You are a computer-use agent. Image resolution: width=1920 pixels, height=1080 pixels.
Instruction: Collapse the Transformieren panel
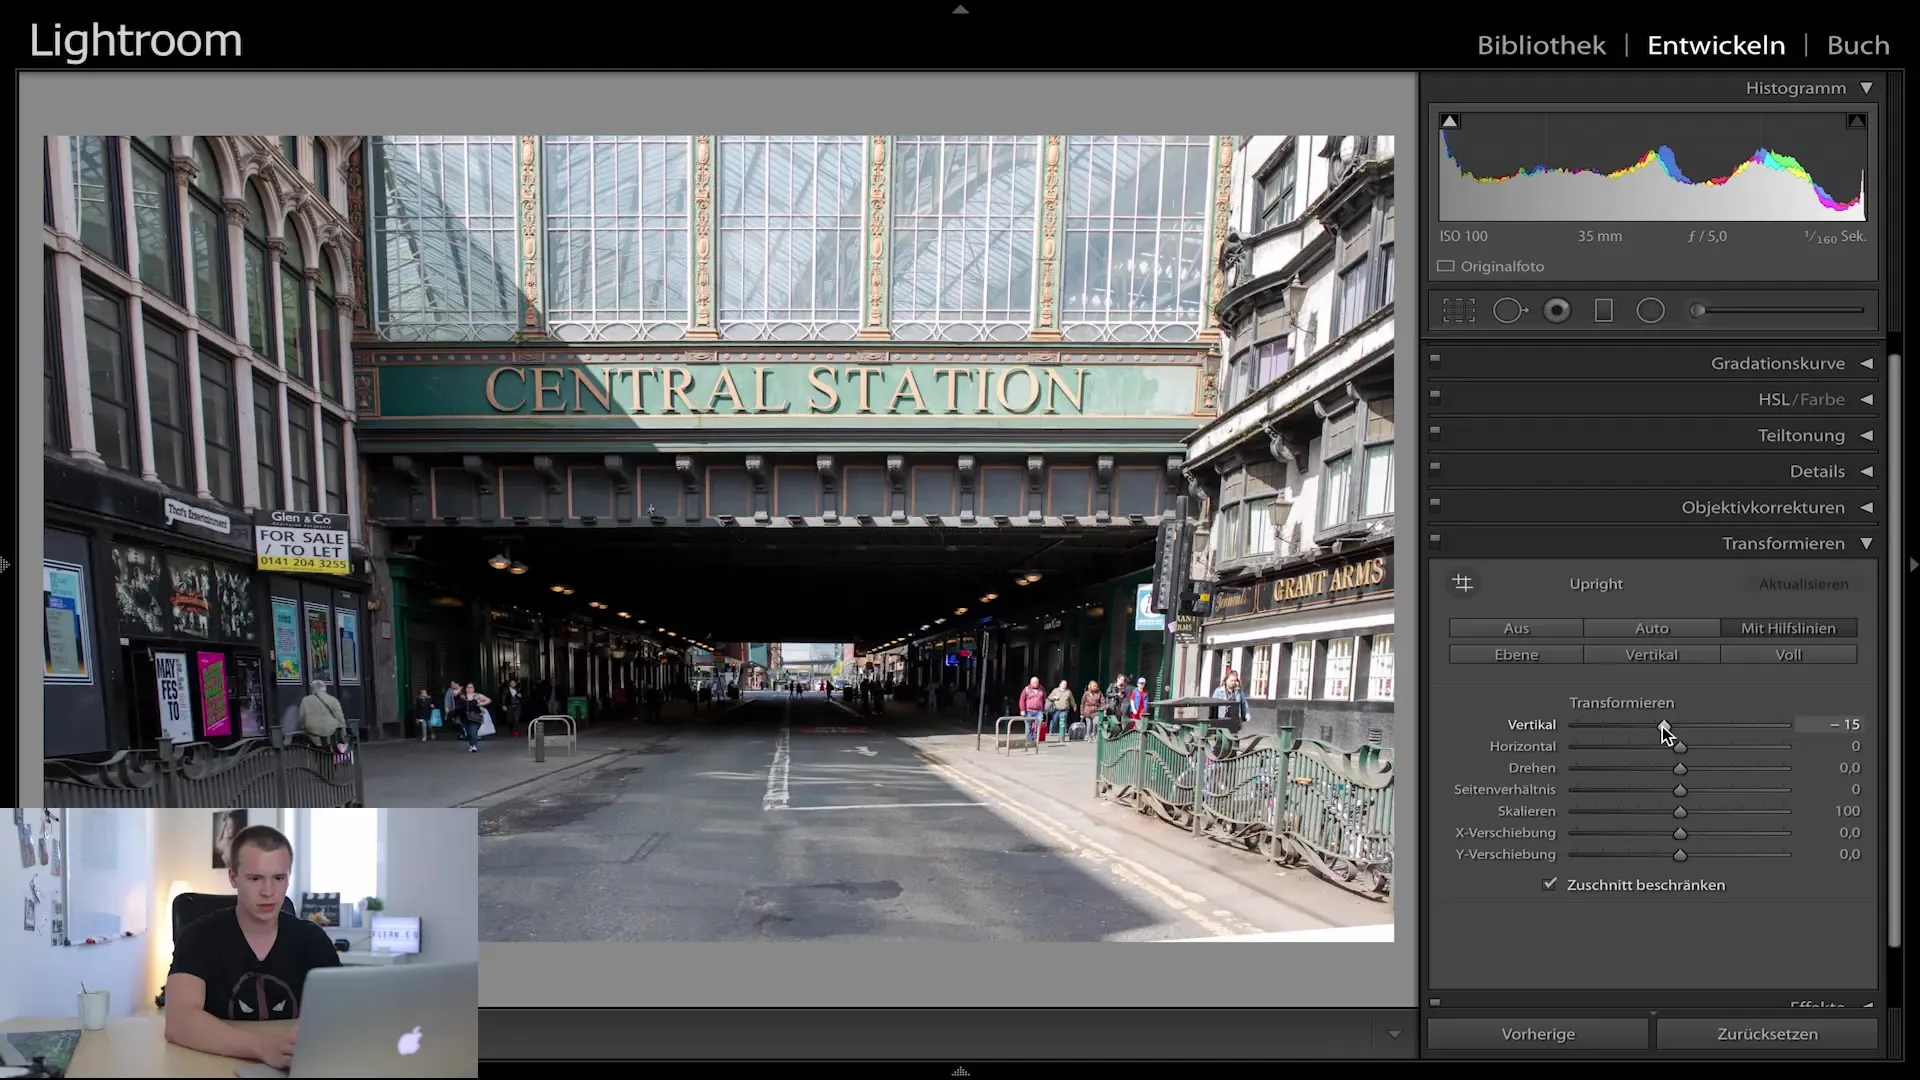click(1866, 543)
